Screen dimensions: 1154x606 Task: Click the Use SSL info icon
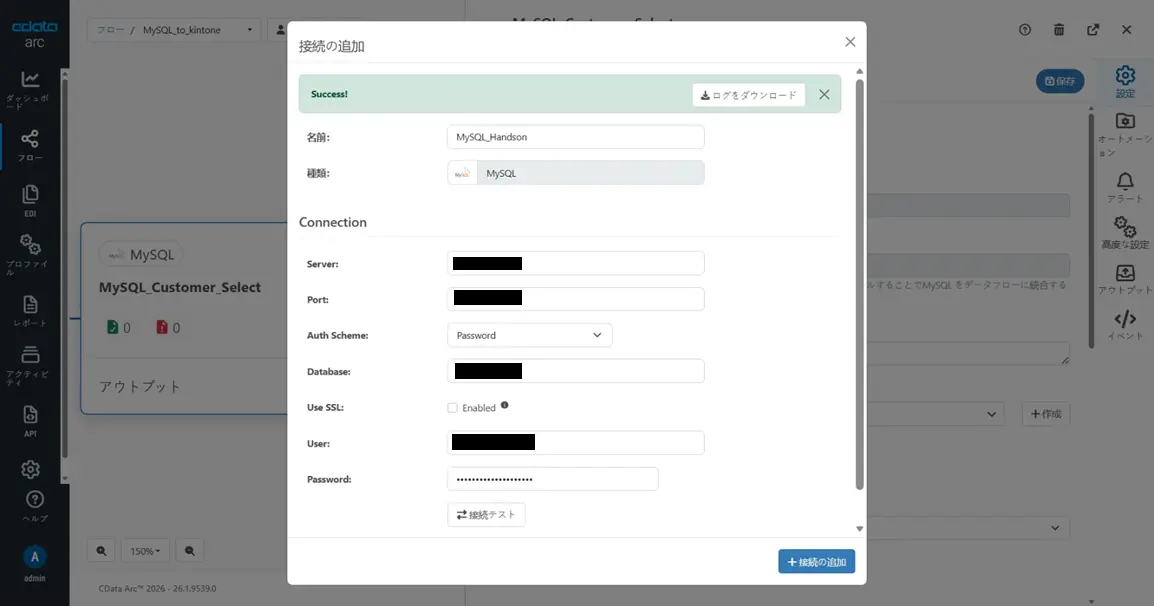pyautogui.click(x=504, y=405)
